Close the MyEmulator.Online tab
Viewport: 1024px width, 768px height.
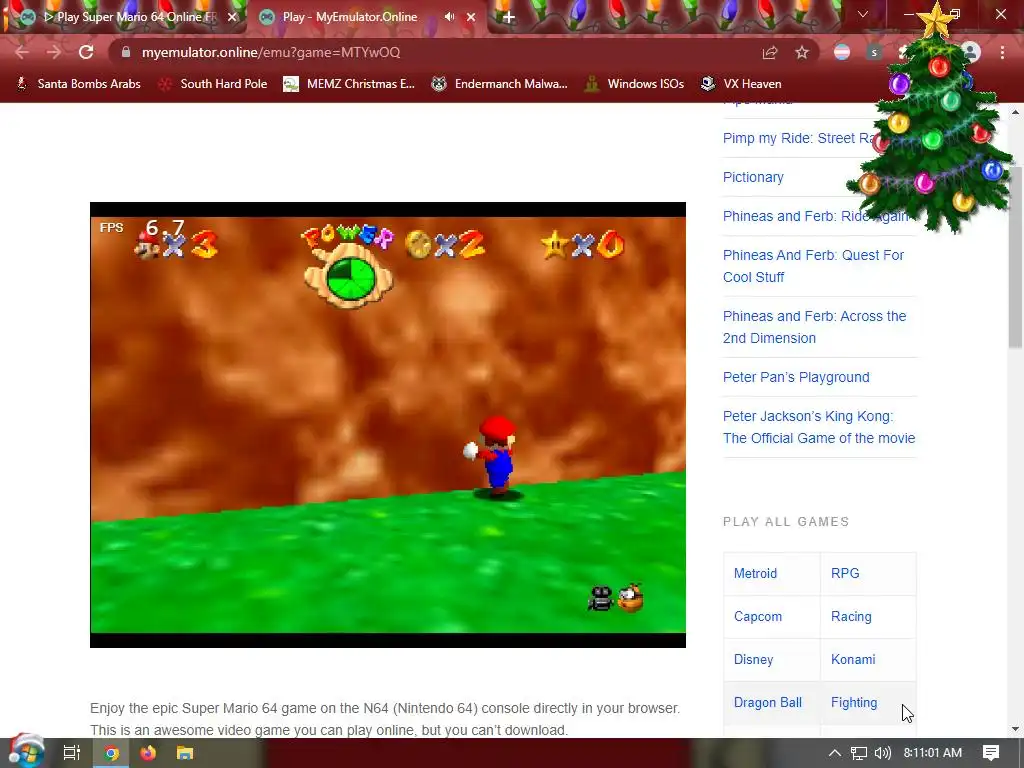pos(471,17)
